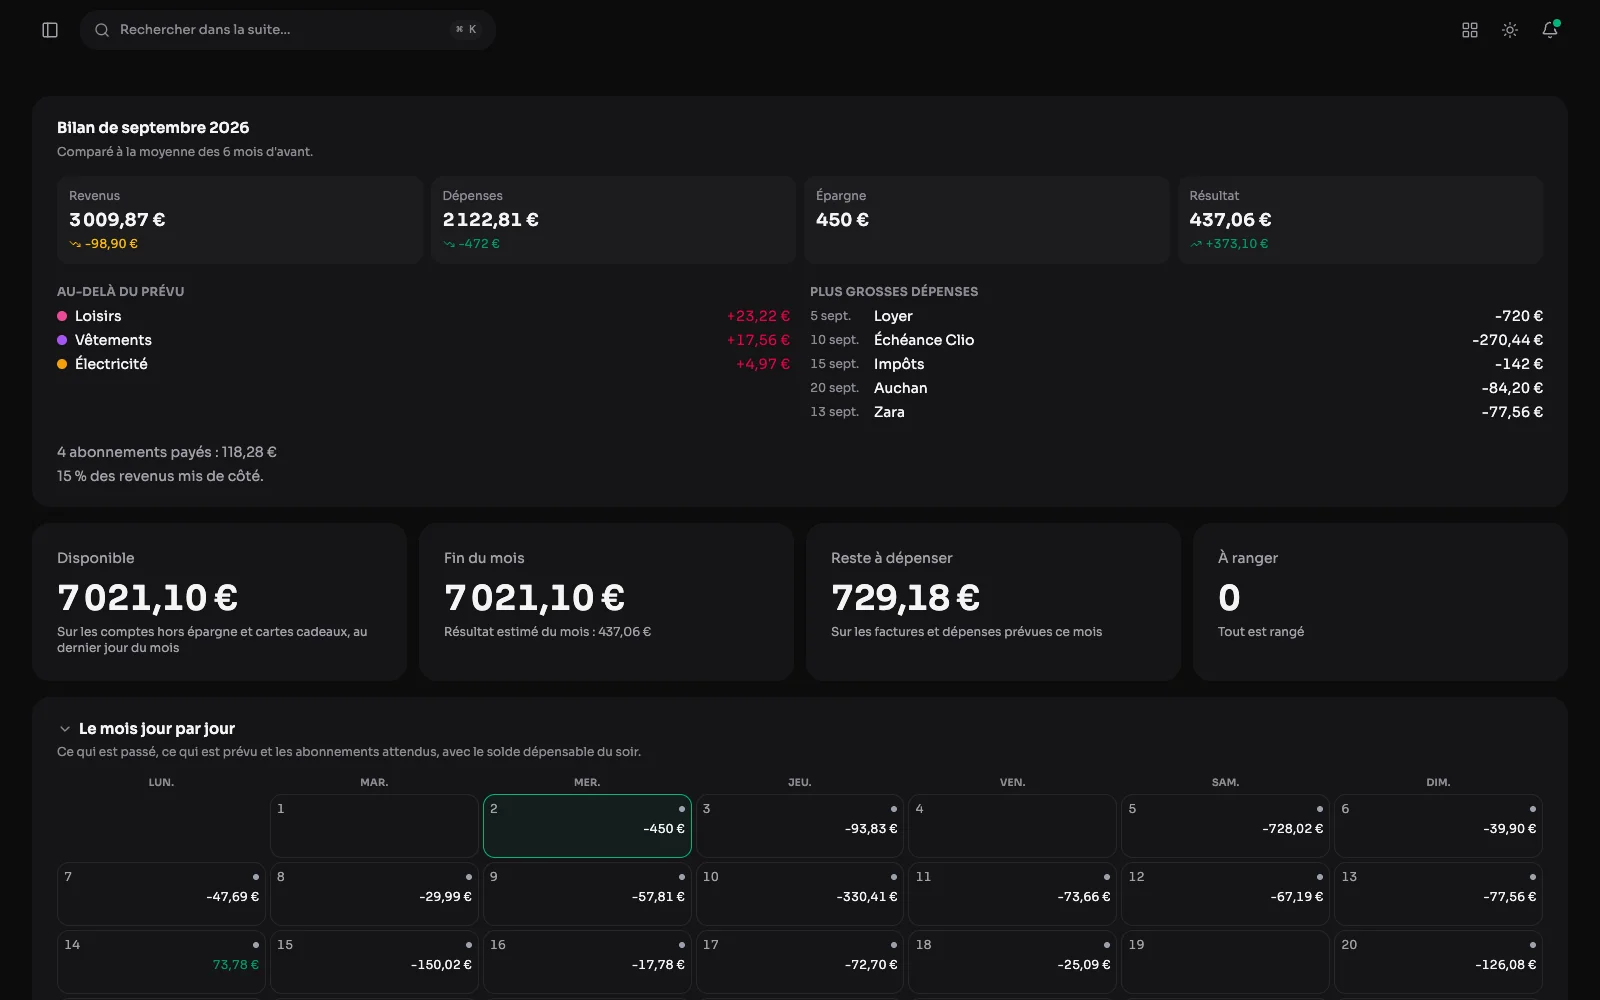This screenshot has height=1000, width=1600.
Task: Open the Épargne summary card
Action: pyautogui.click(x=987, y=220)
